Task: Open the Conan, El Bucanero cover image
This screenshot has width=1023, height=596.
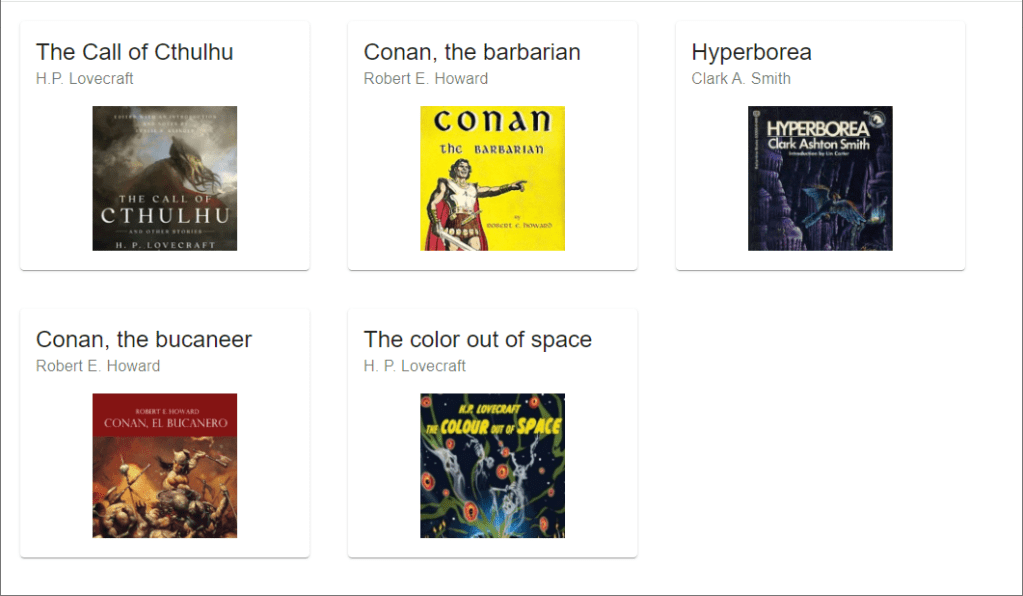Action: pyautogui.click(x=164, y=465)
